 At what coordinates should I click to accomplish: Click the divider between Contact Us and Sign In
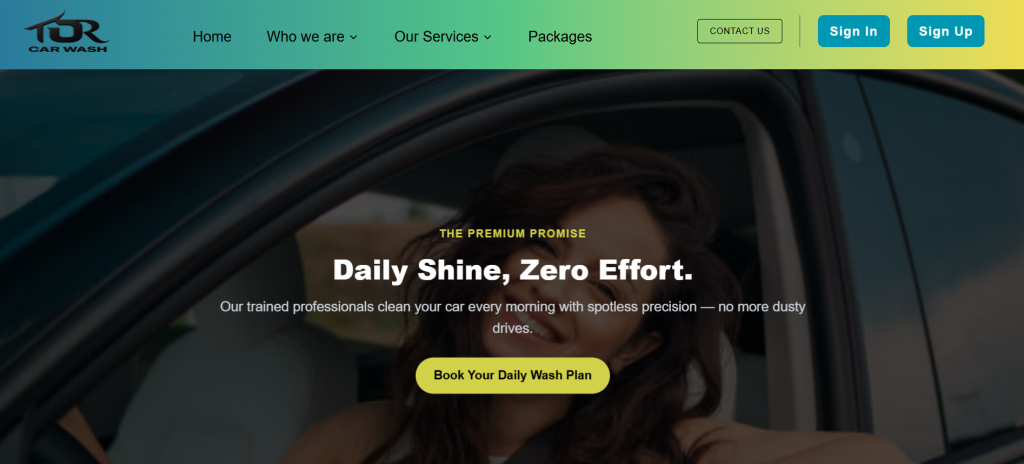tap(800, 31)
